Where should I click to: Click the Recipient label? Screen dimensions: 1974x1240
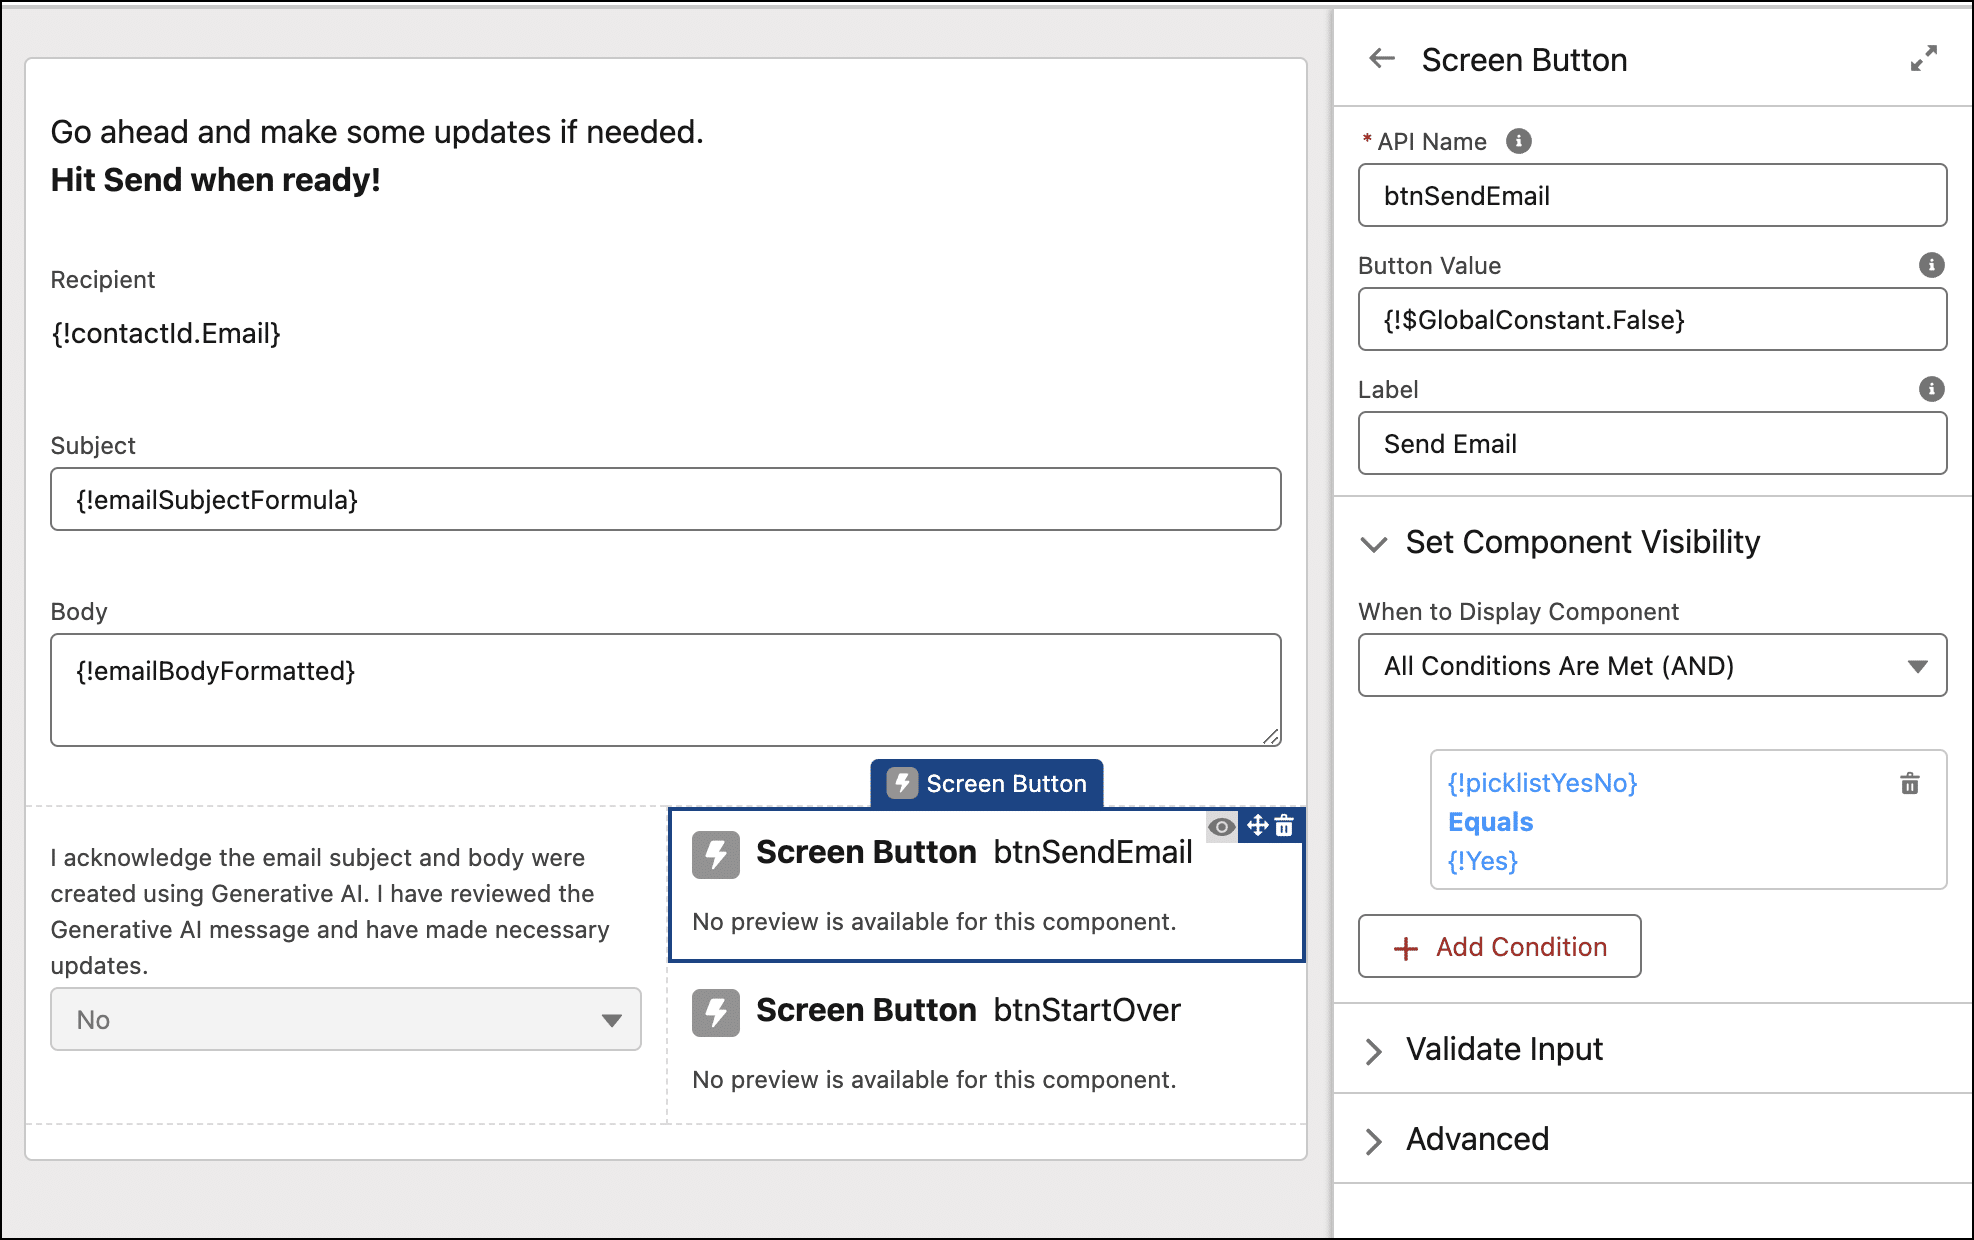click(103, 279)
